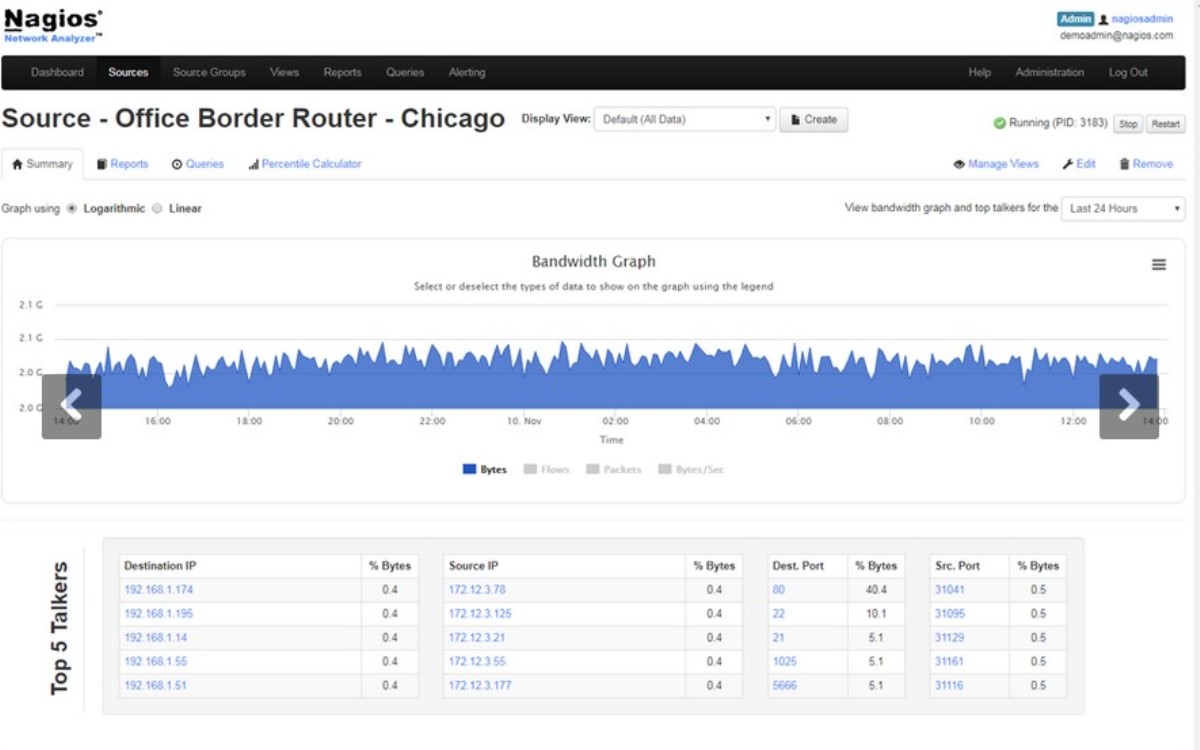1200x750 pixels.
Task: Click the Stop button
Action: pos(1128,124)
